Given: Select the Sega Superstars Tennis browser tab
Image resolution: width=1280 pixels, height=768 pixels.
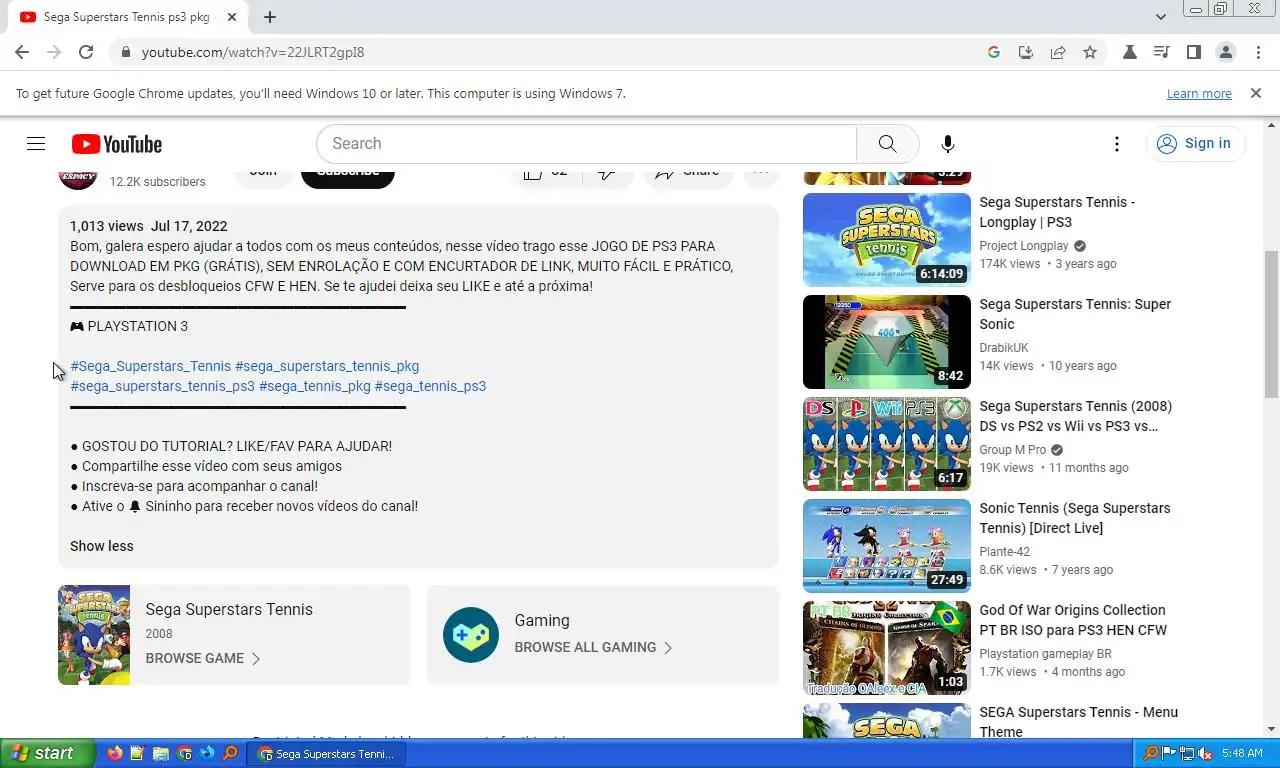Looking at the screenshot, I should (128, 17).
